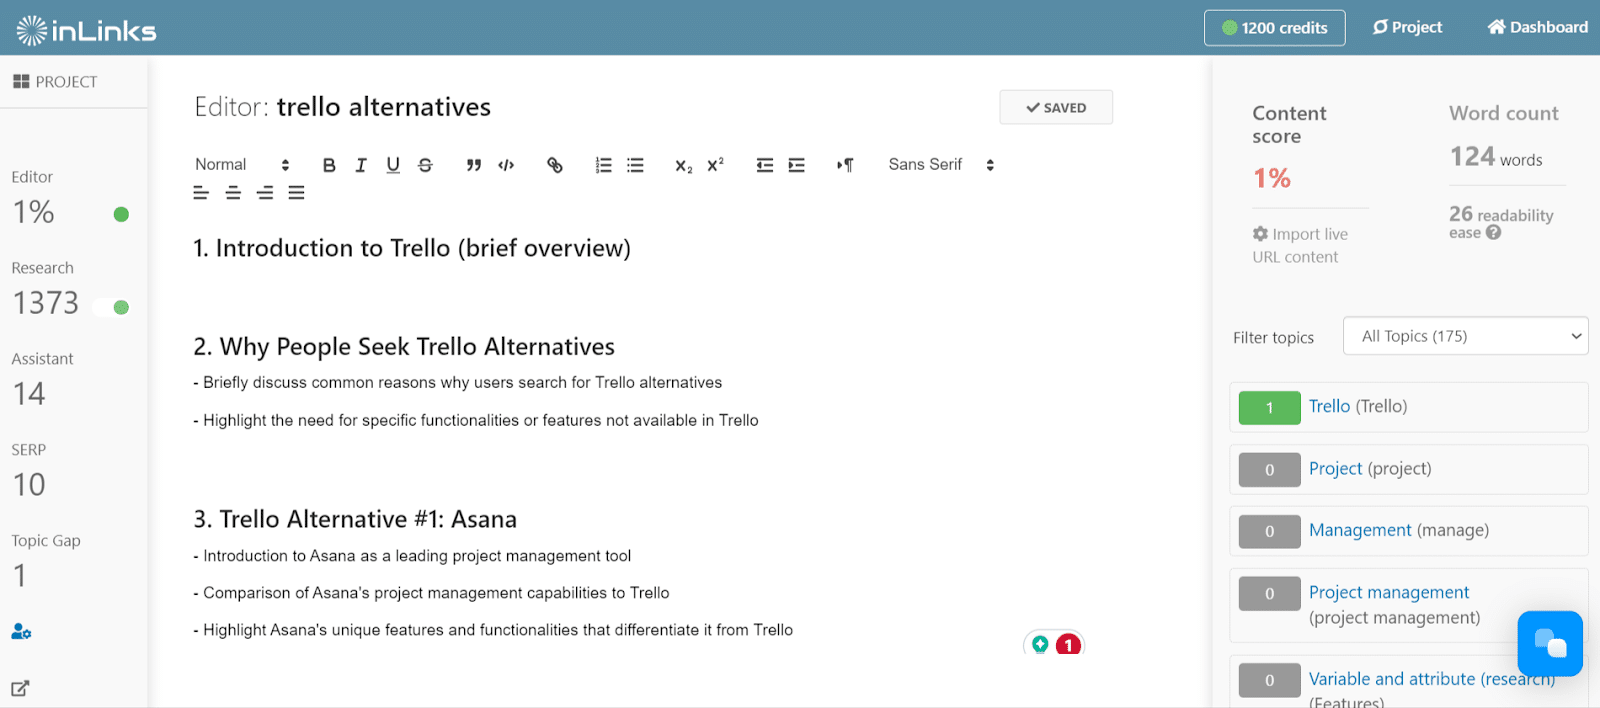Screen dimensions: 1600x708
Task: Open the SERP section showing 10
Action: coord(29,471)
